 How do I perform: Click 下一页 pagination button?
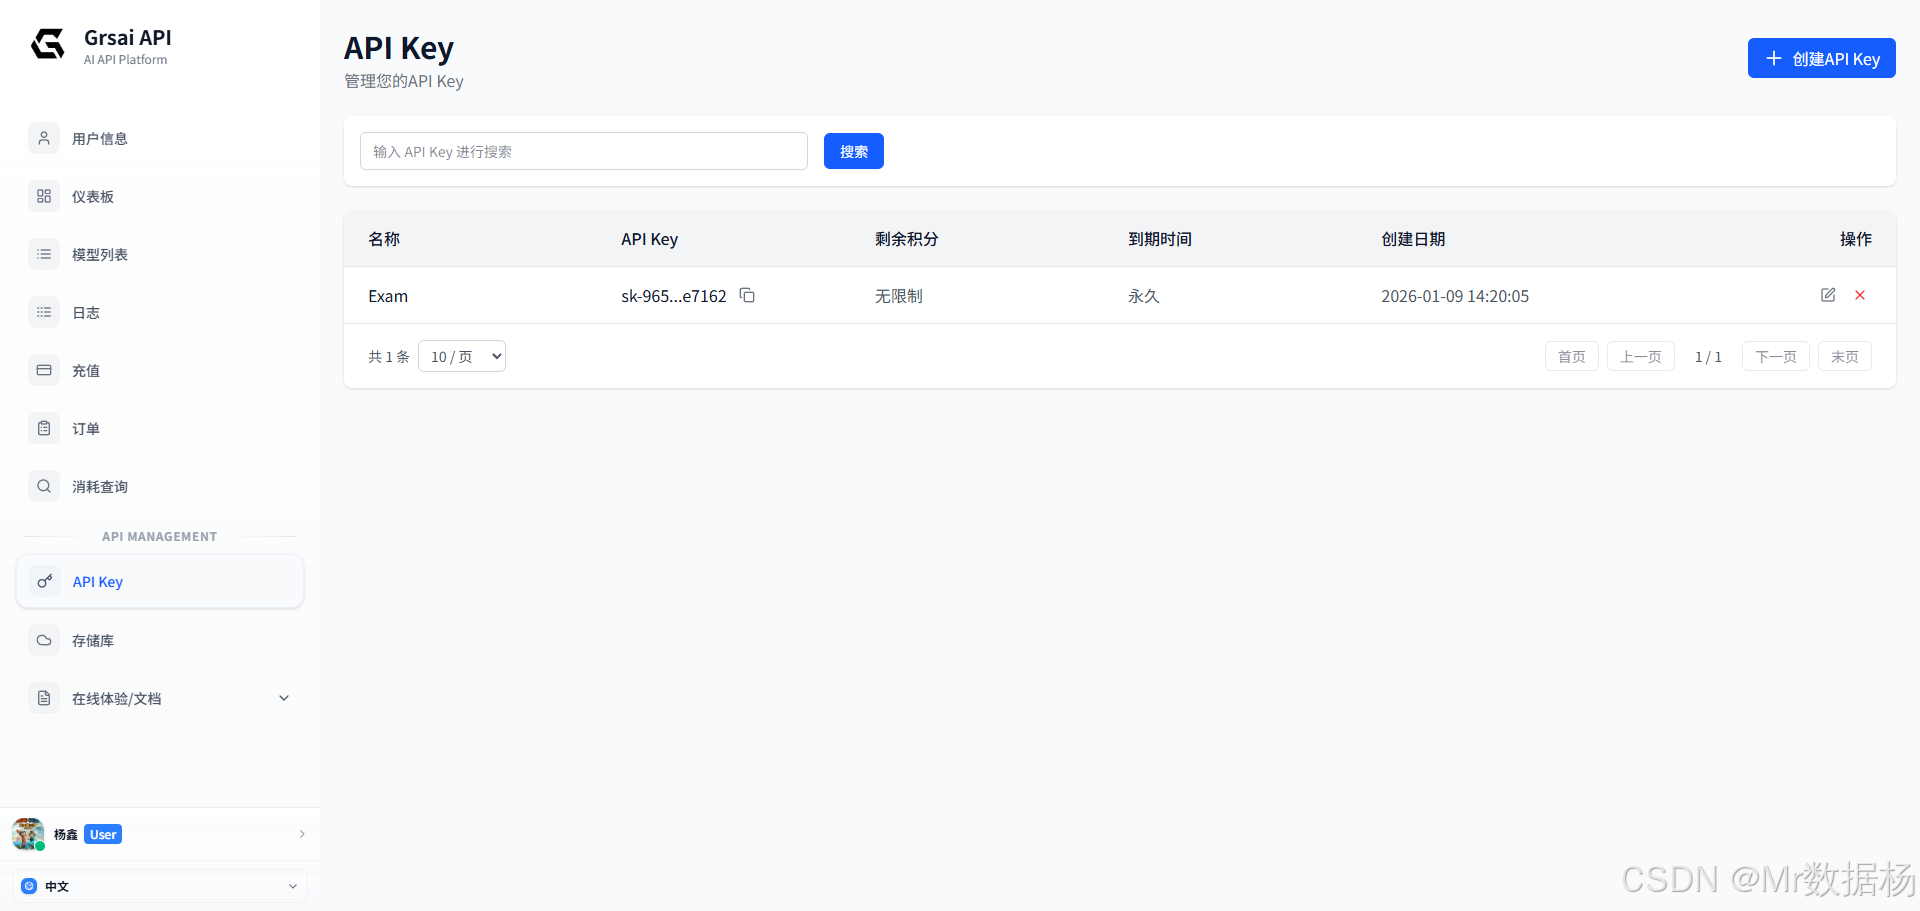pyautogui.click(x=1776, y=356)
